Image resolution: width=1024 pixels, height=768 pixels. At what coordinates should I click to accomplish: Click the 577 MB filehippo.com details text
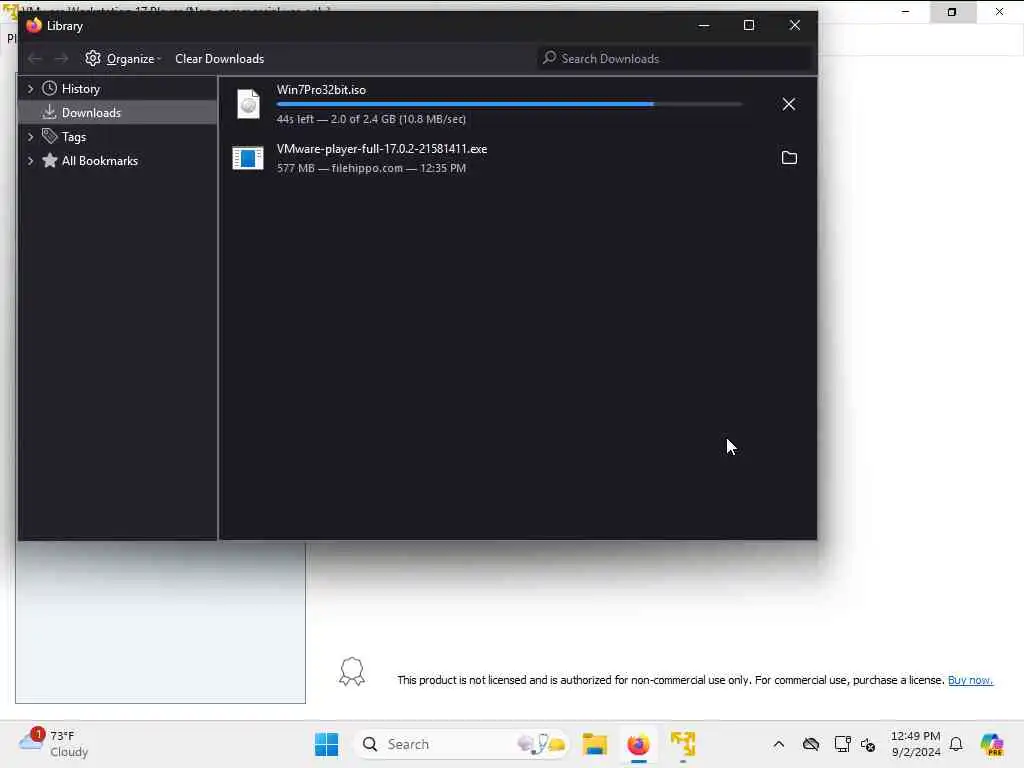point(371,168)
